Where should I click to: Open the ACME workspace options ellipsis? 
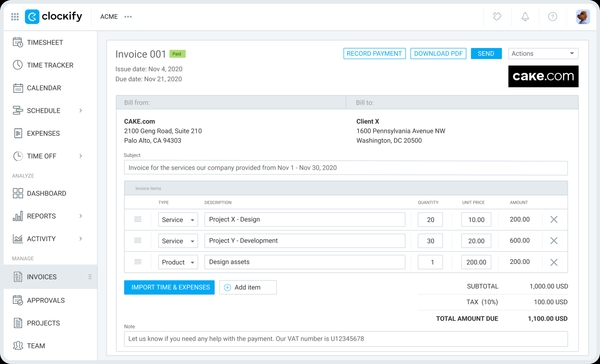click(128, 17)
